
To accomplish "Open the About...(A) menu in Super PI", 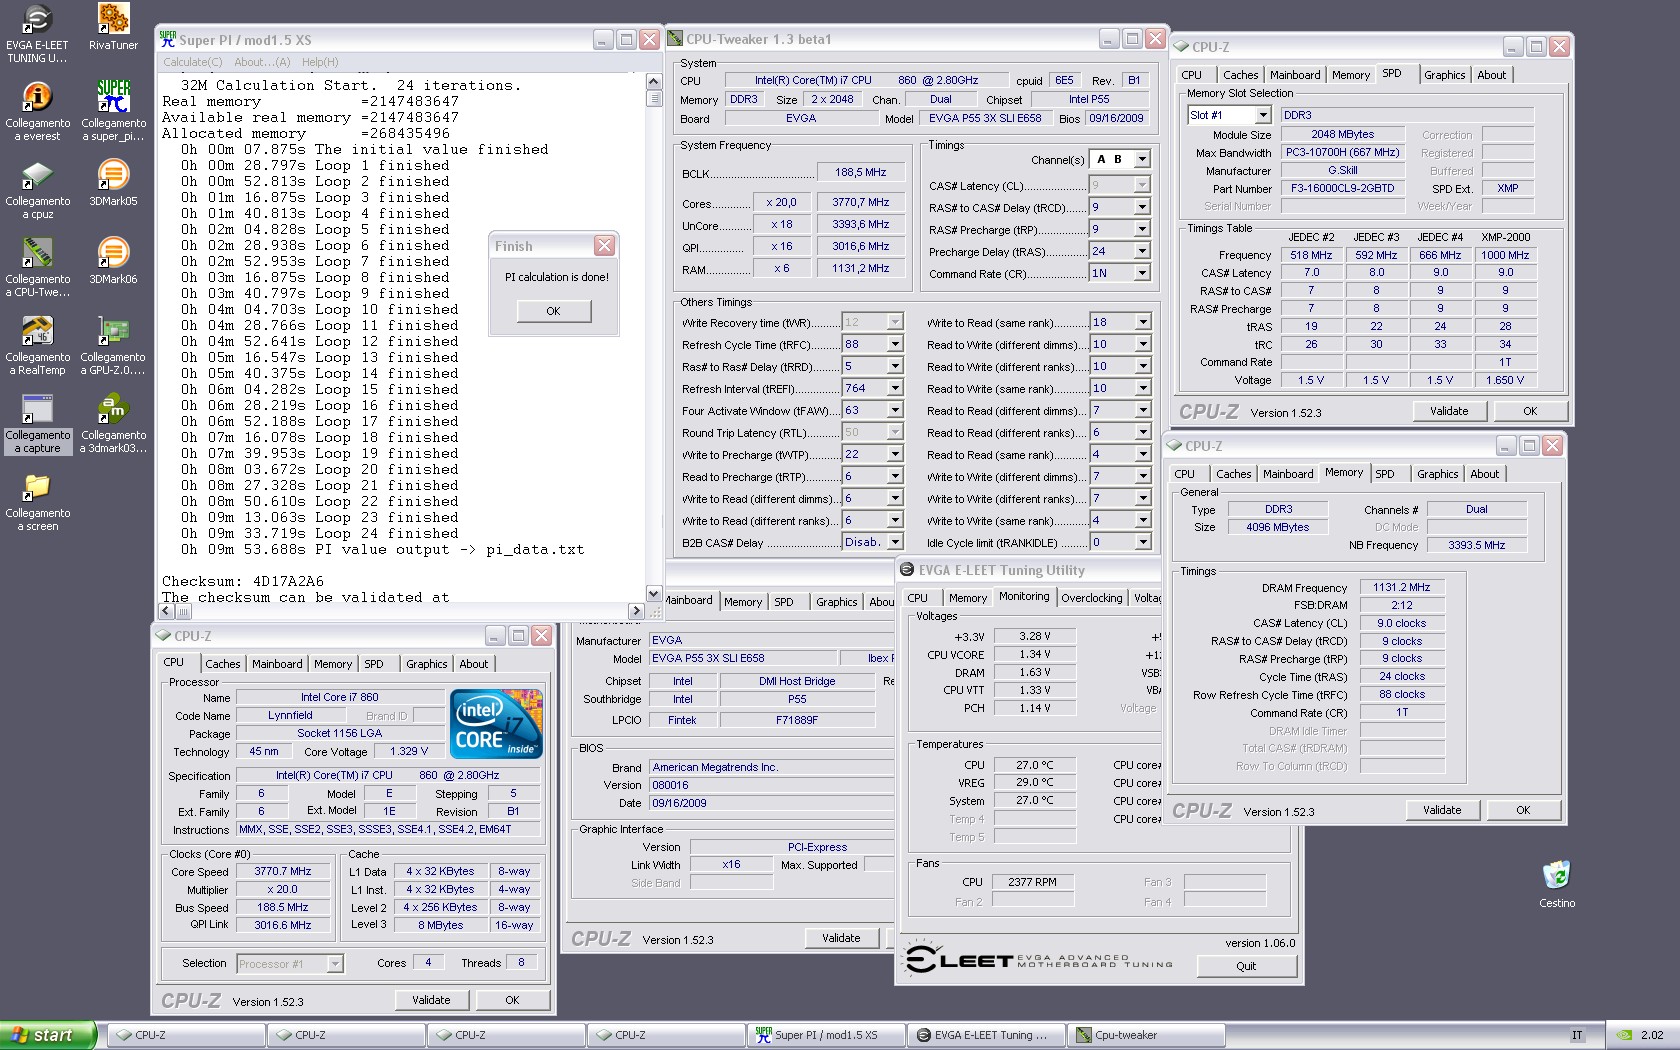I will click(262, 62).
